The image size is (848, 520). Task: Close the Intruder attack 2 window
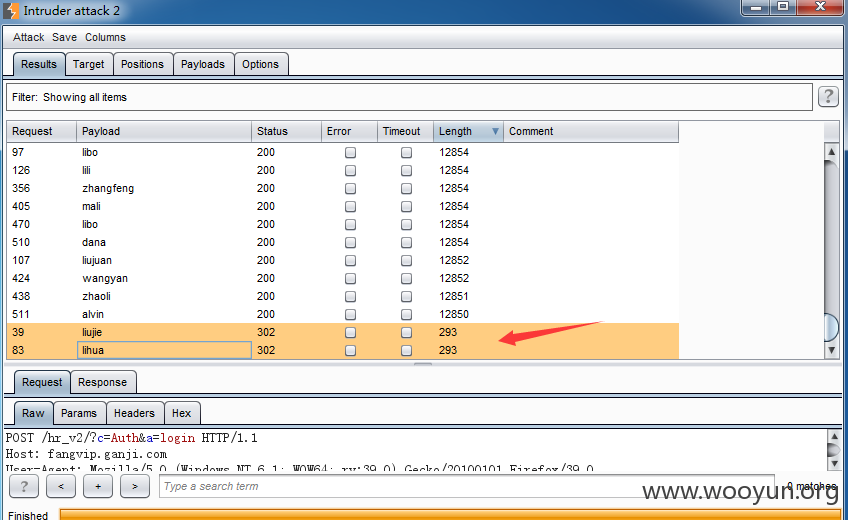click(820, 8)
